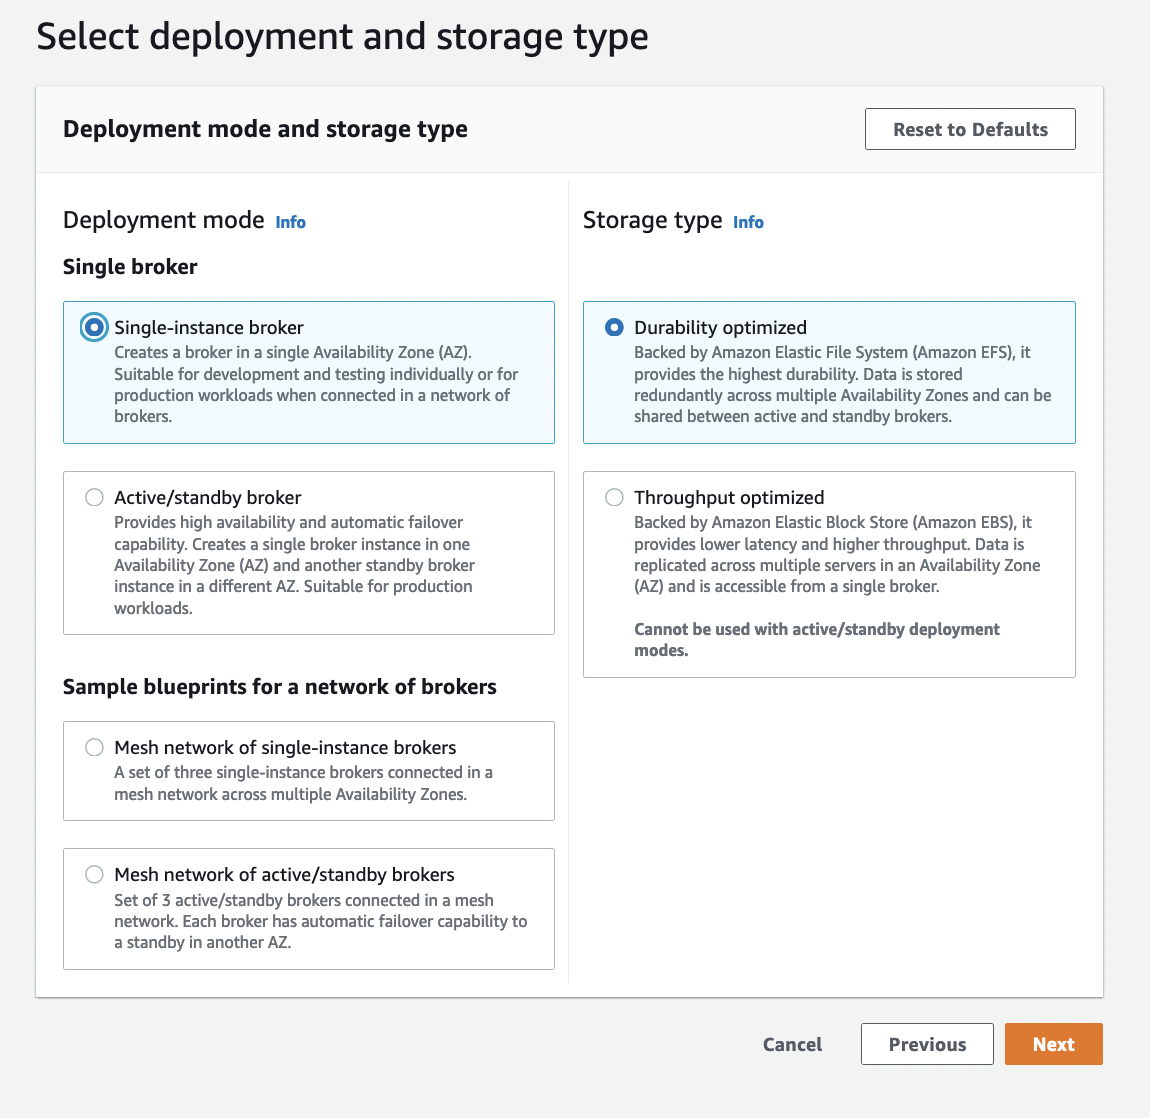Open the Info link beside Deployment mode
This screenshot has height=1118, width=1150.
point(290,222)
